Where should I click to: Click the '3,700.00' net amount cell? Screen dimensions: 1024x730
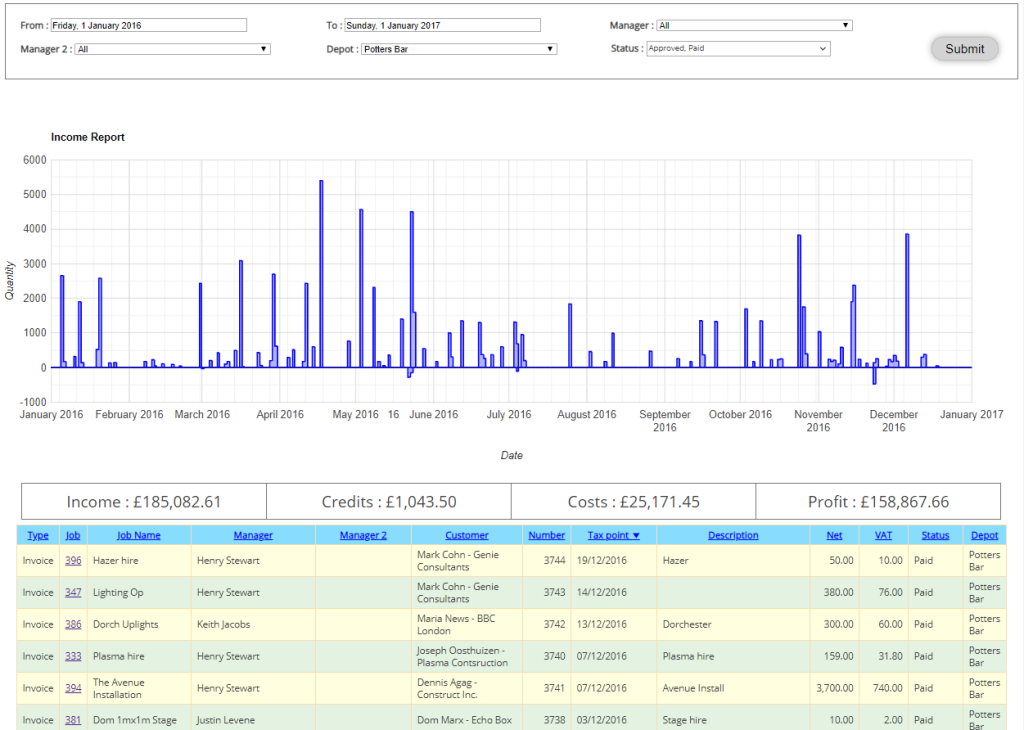834,688
